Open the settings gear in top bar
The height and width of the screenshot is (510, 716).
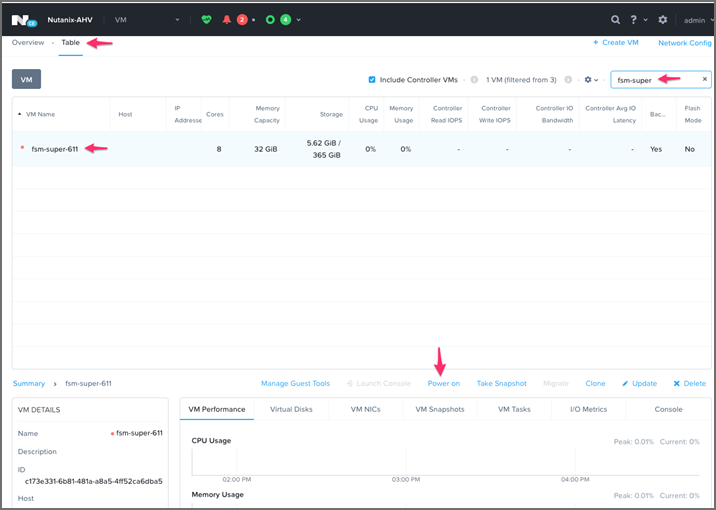(x=663, y=20)
